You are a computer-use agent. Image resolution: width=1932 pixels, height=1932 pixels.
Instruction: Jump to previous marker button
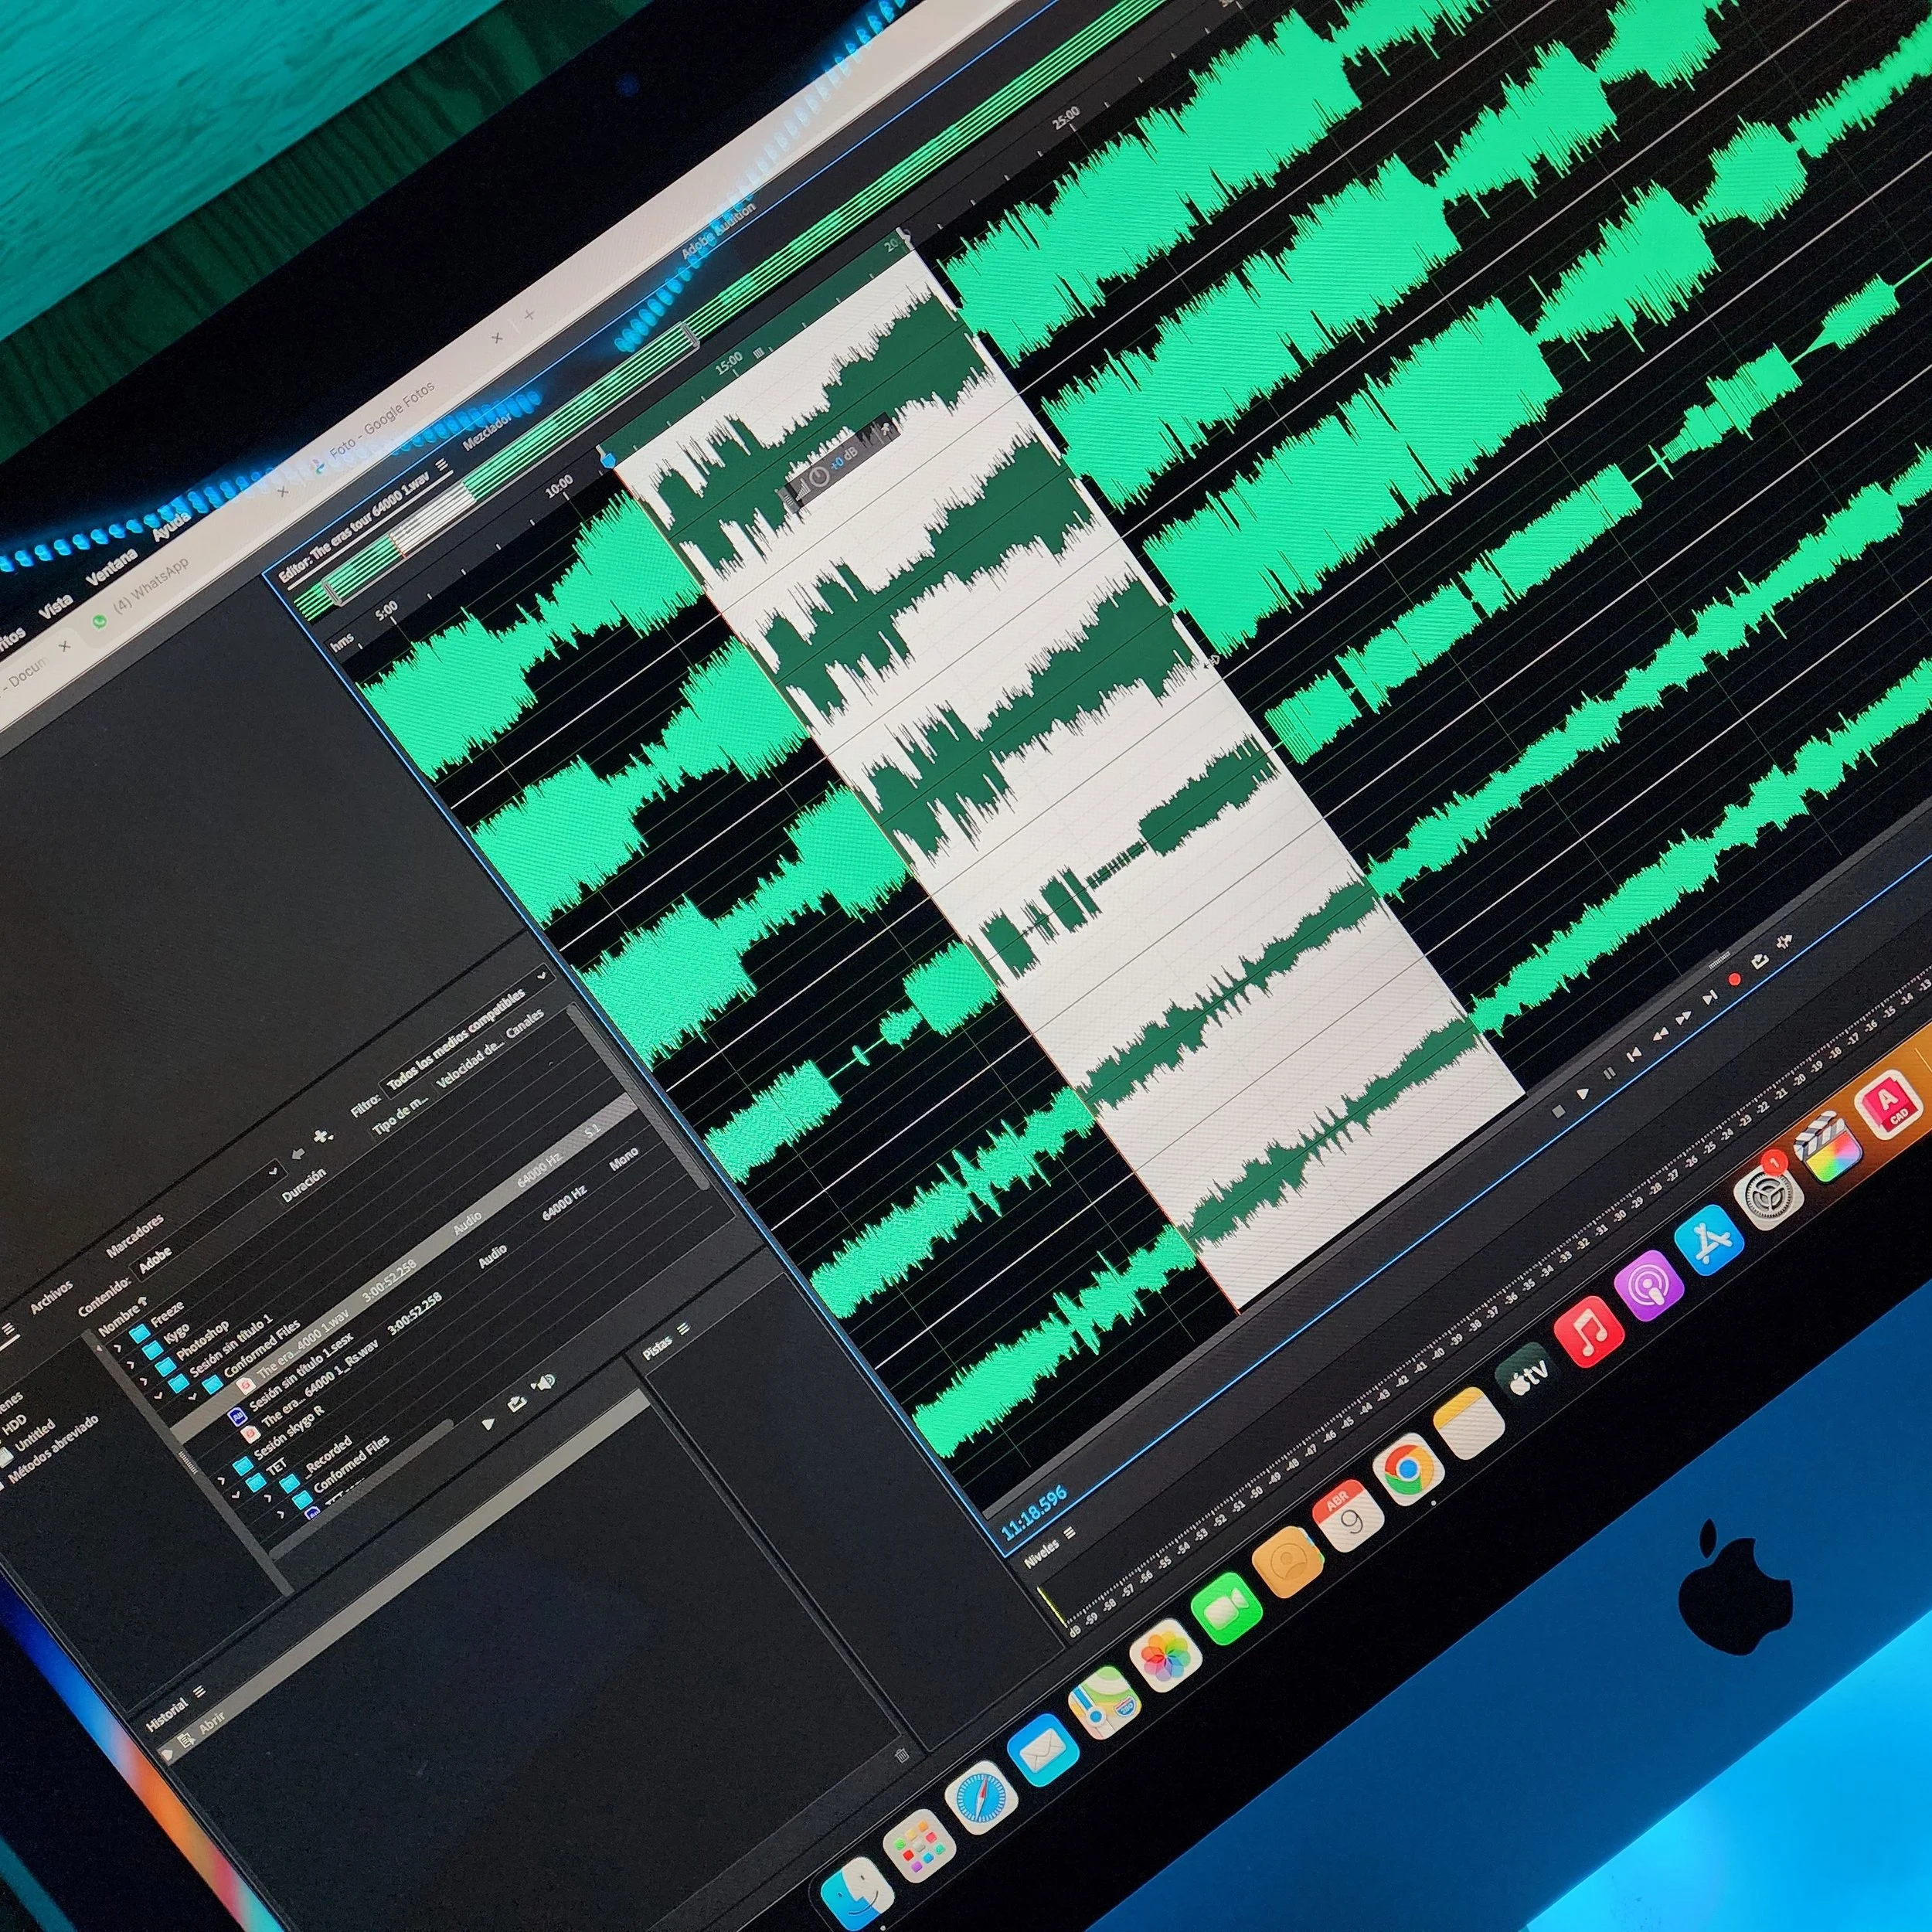[1635, 1055]
